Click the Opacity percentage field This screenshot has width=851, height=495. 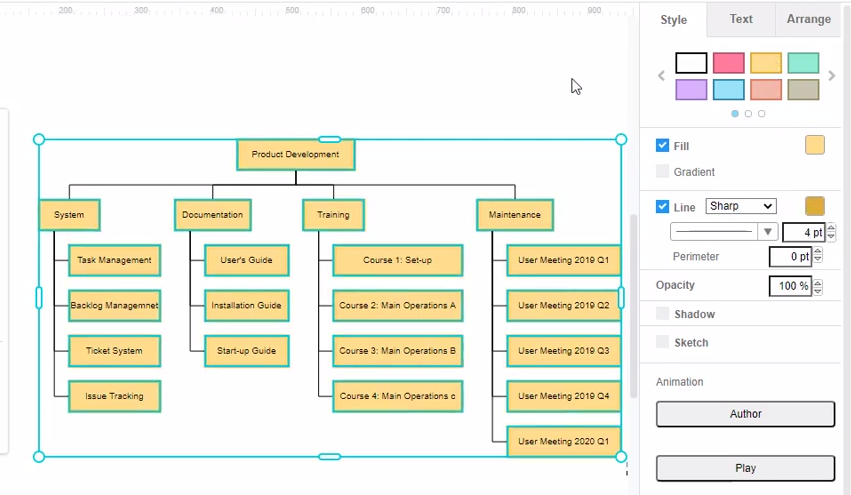point(789,287)
